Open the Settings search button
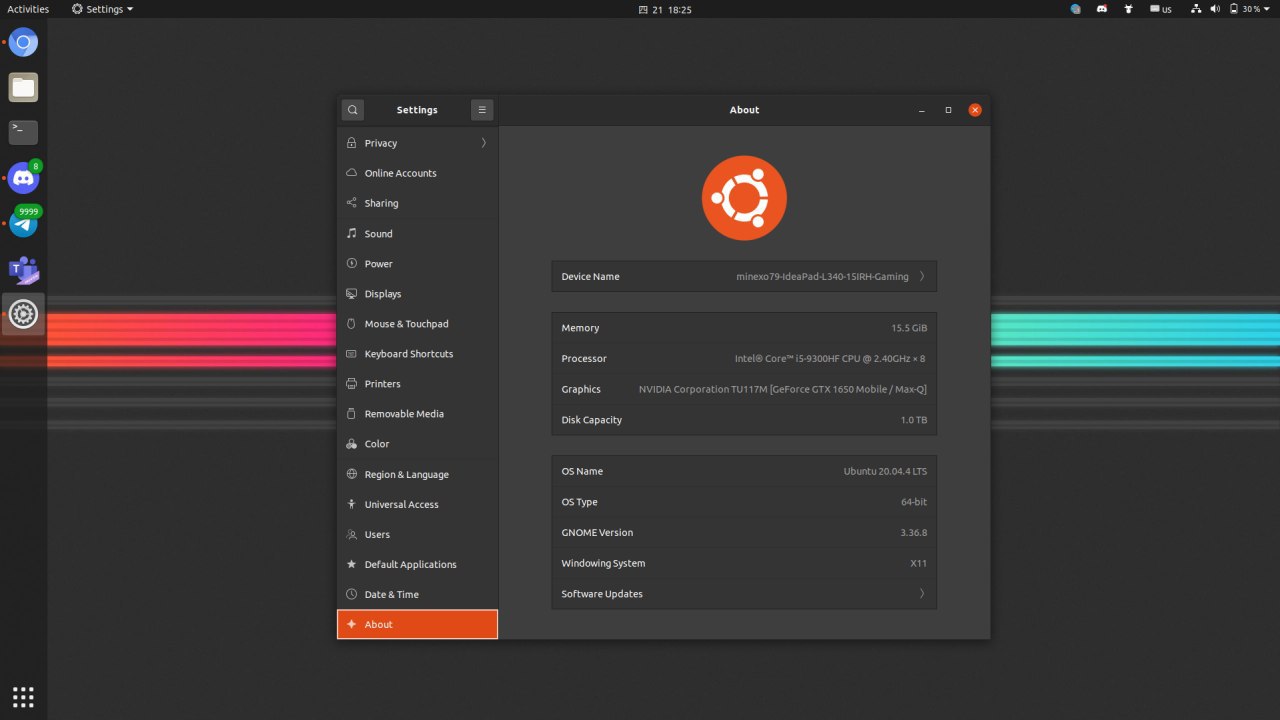Viewport: 1280px width, 720px height. [x=352, y=110]
